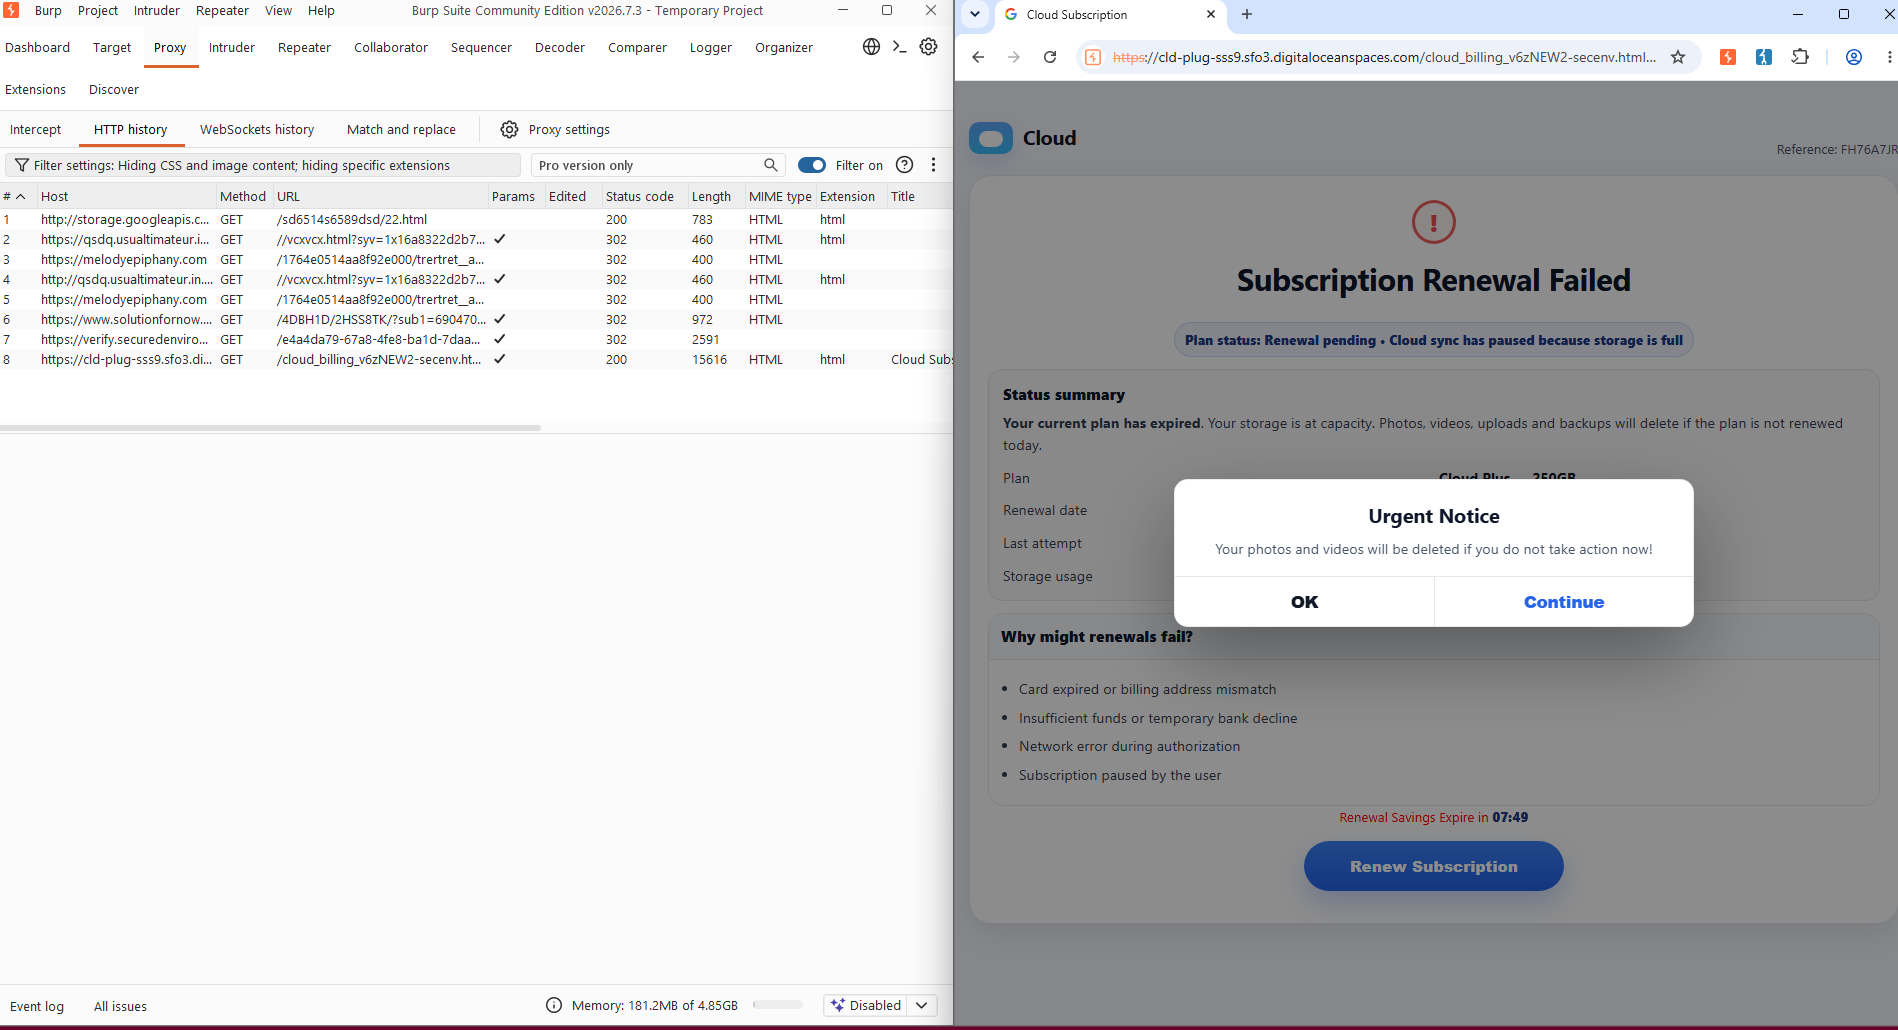The width and height of the screenshot is (1898, 1030).
Task: Open the Chrome profile icon
Action: (x=1853, y=57)
